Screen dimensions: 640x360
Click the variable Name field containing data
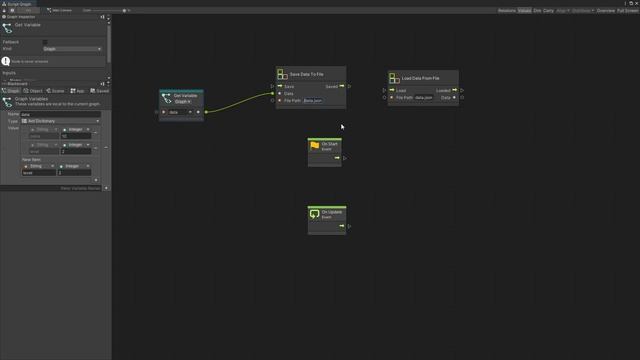(60, 114)
